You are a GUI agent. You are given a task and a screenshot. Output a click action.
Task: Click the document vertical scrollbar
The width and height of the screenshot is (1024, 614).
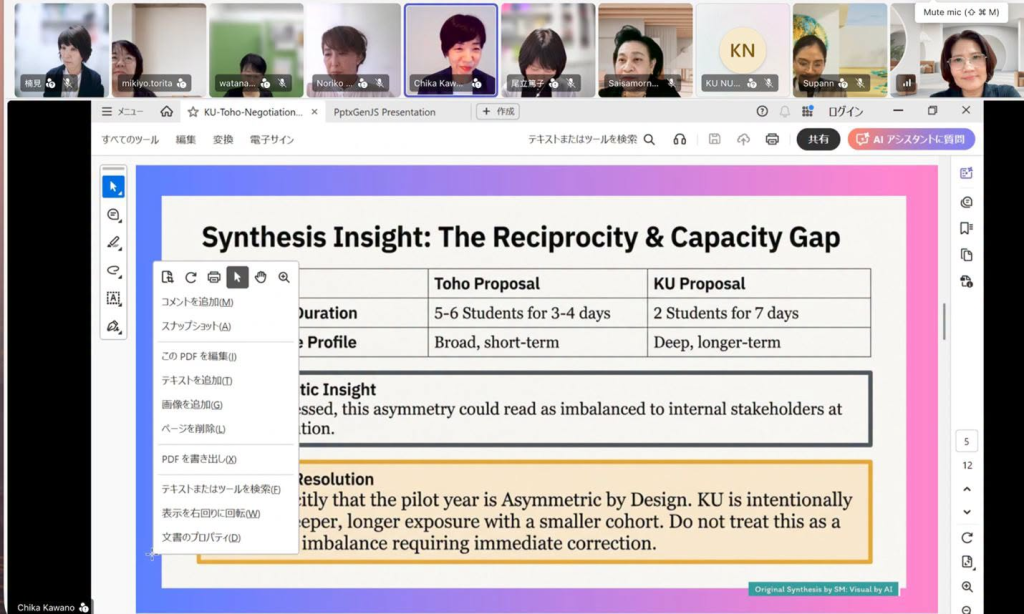944,321
